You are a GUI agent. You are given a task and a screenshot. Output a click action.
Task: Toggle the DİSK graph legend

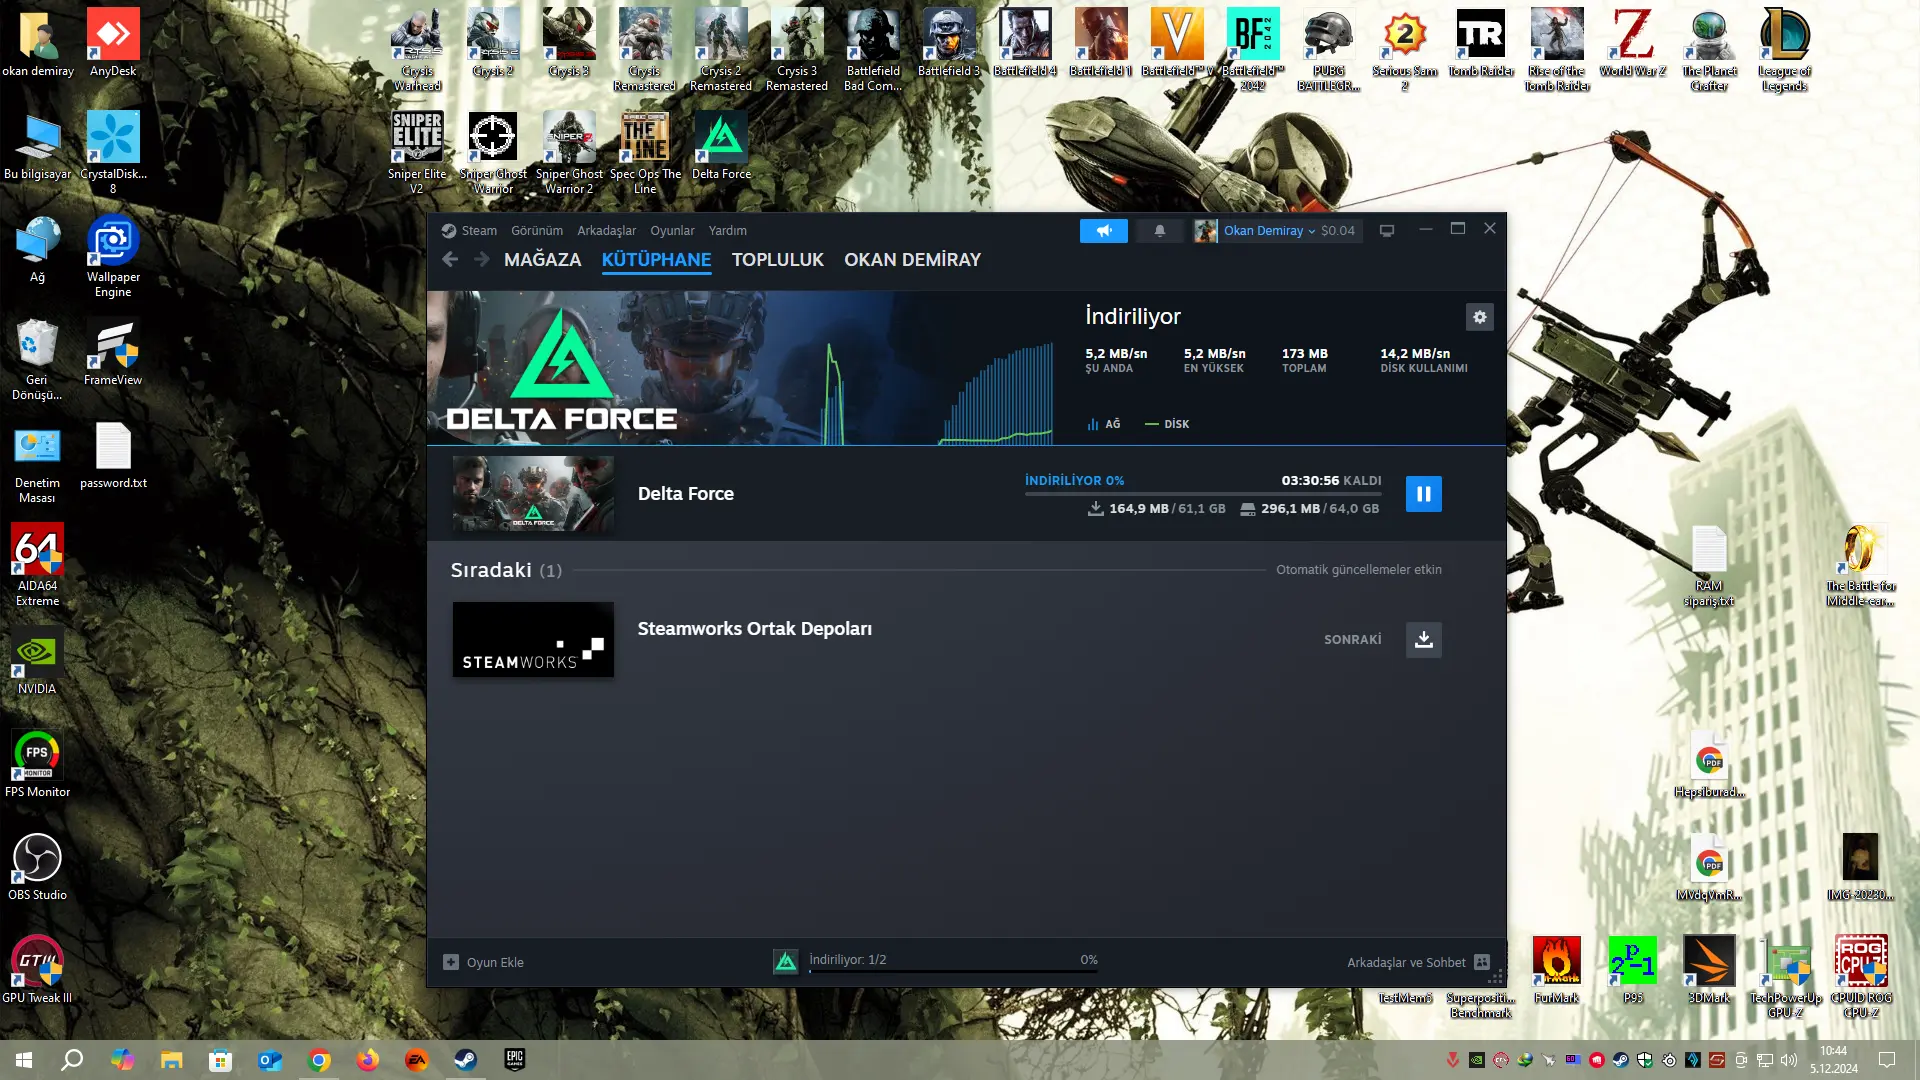(1167, 424)
